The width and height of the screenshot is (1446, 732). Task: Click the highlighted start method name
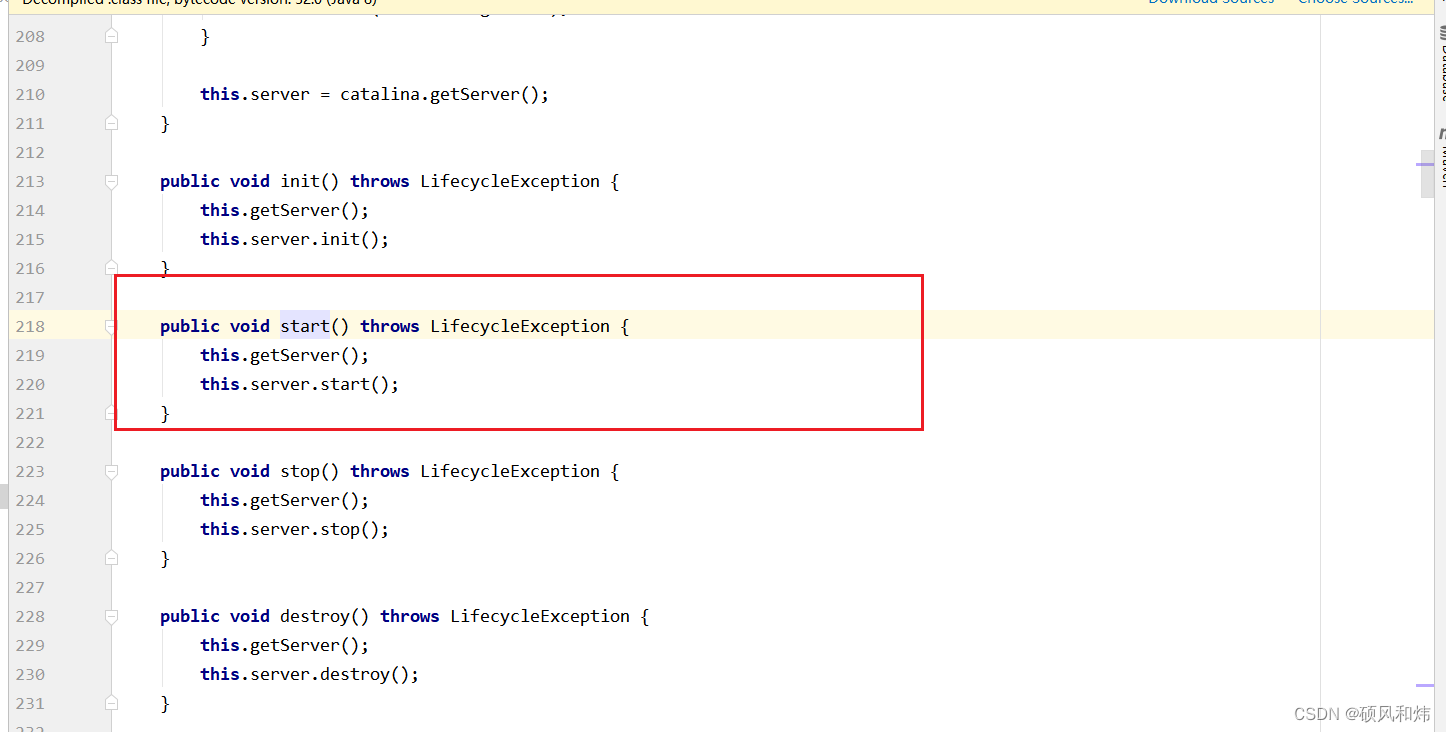click(305, 326)
